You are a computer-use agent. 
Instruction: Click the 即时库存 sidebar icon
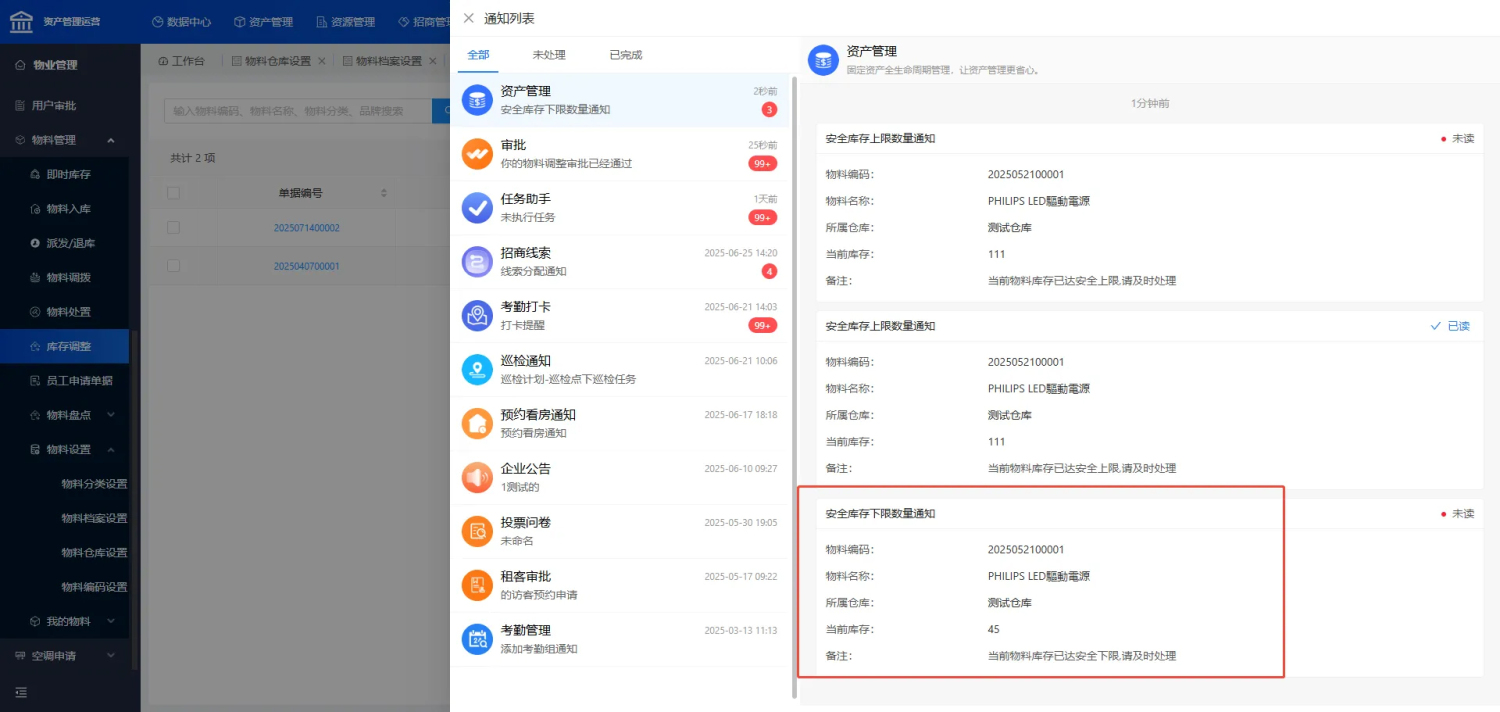(35, 174)
